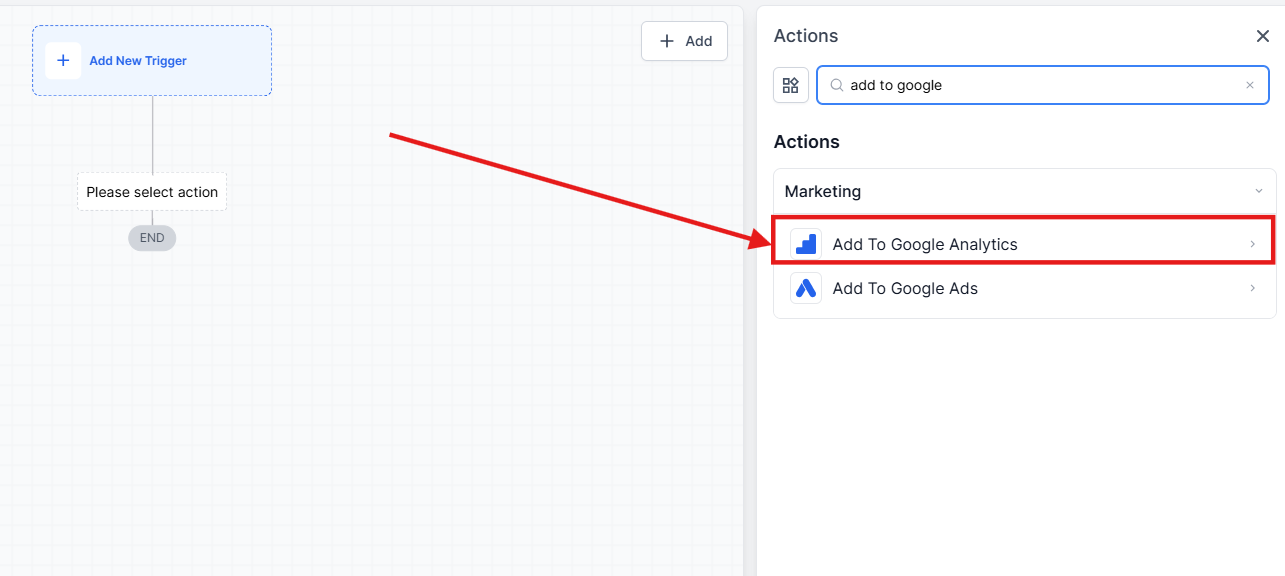The image size is (1285, 576).
Task: Collapse Marketing using its chevron arrow
Action: 1258,191
